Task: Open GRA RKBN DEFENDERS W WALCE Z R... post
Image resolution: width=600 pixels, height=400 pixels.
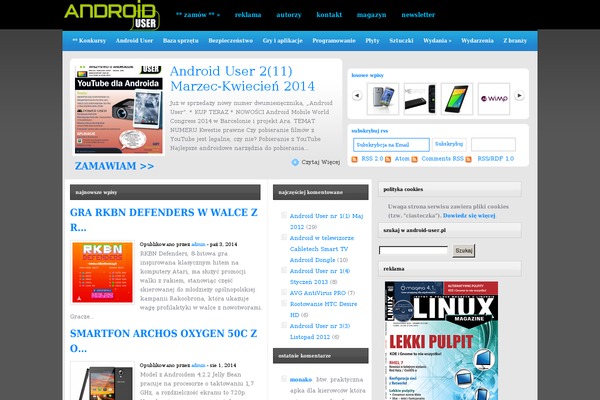Action: click(x=164, y=220)
